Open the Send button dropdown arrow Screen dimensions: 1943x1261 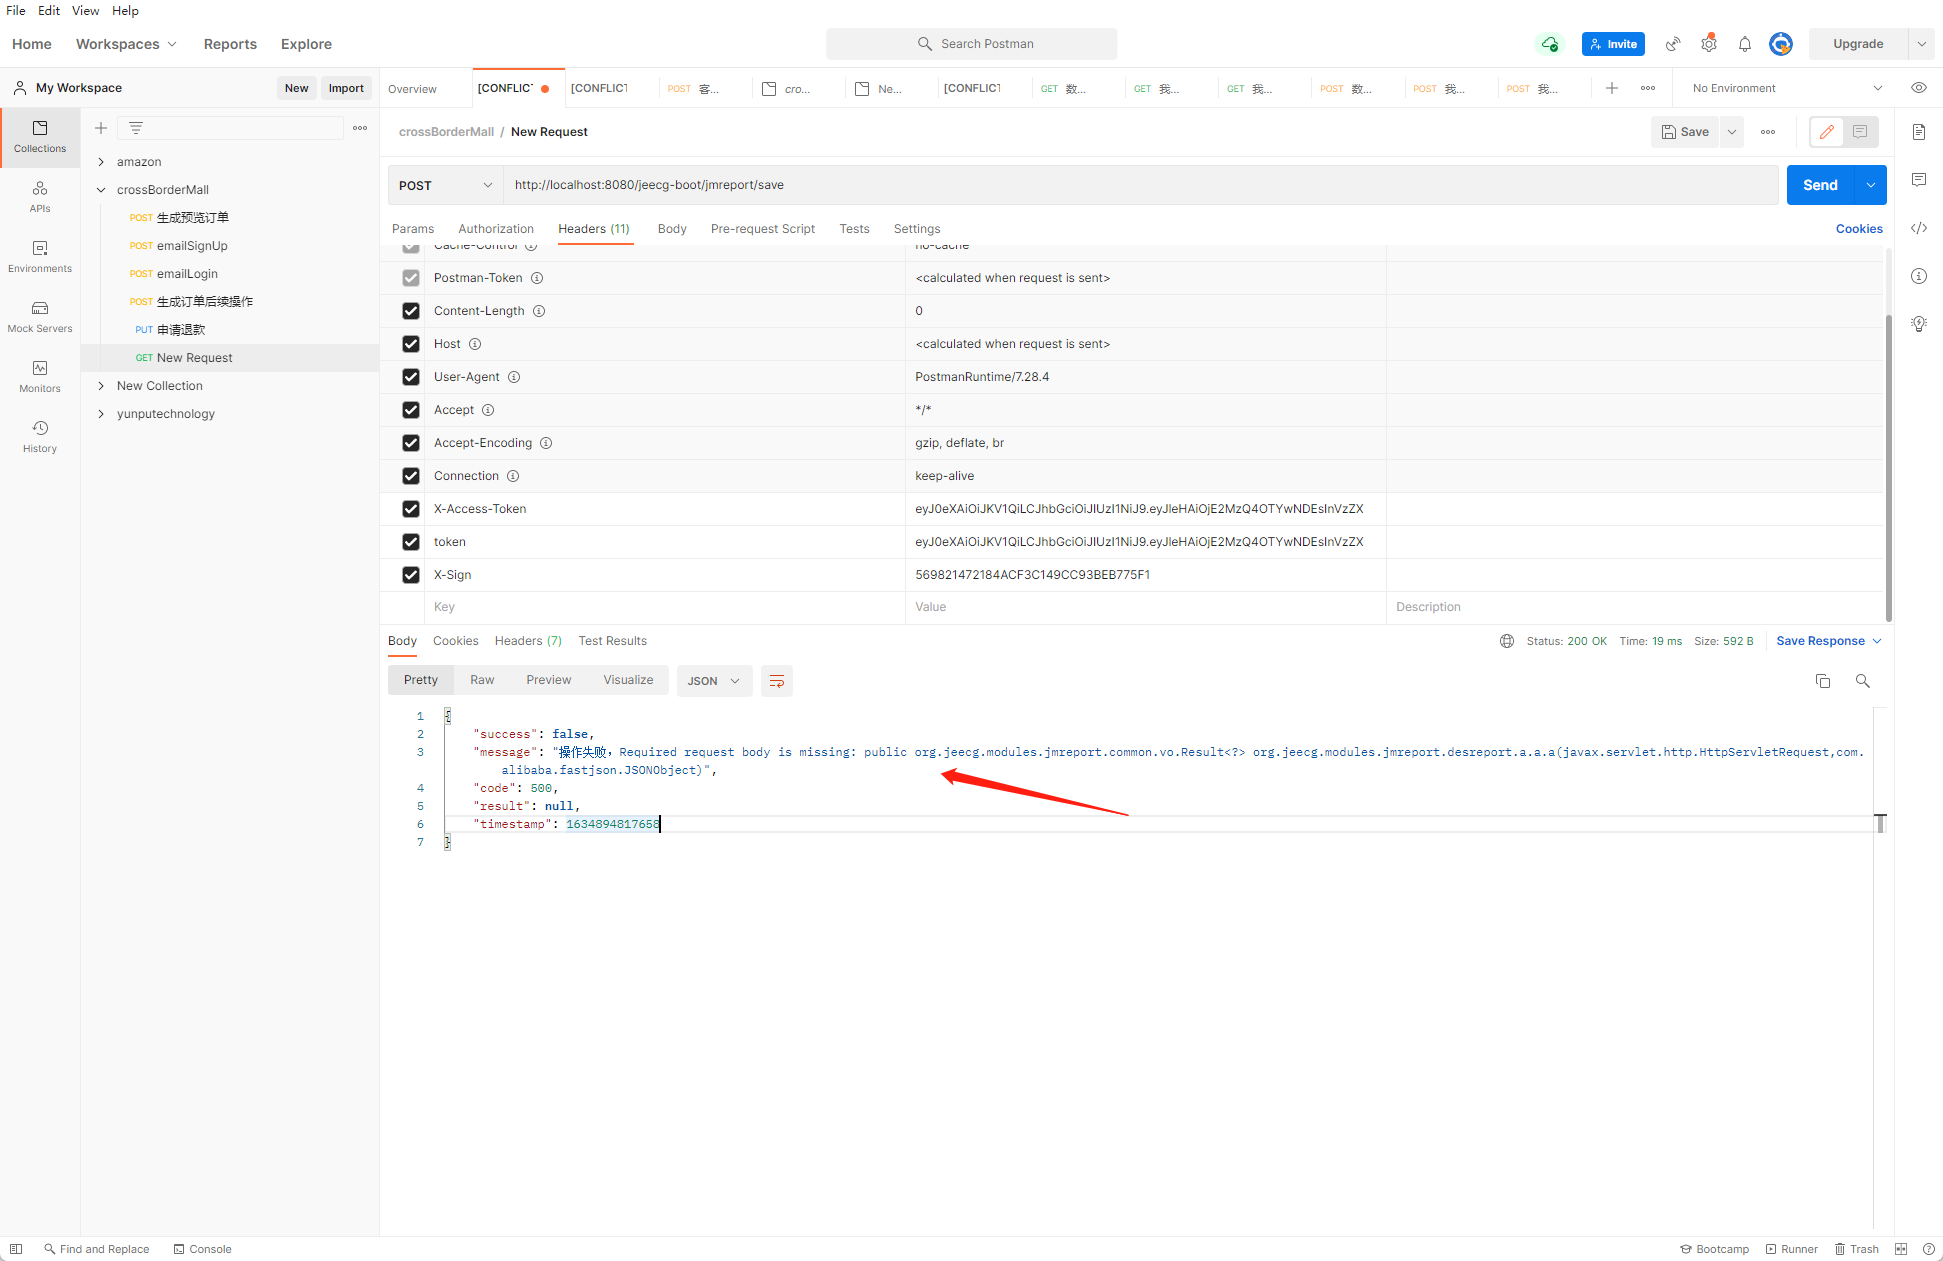1871,185
